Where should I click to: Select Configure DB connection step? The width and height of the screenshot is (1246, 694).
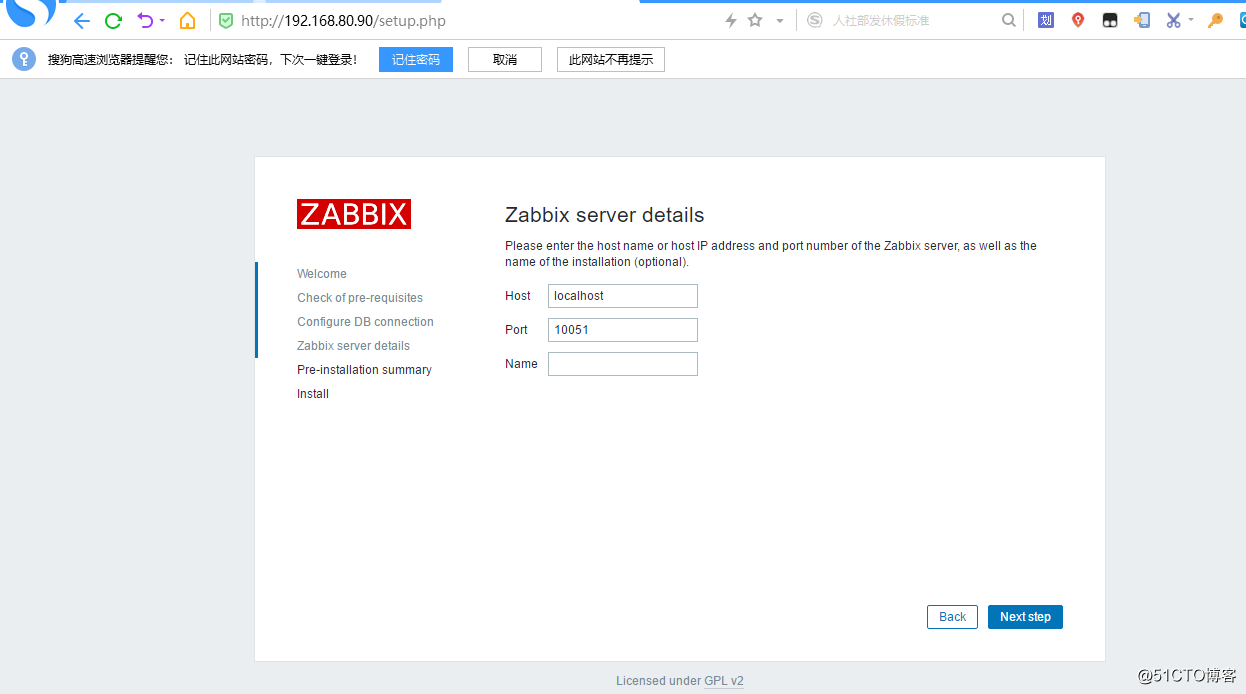click(365, 322)
